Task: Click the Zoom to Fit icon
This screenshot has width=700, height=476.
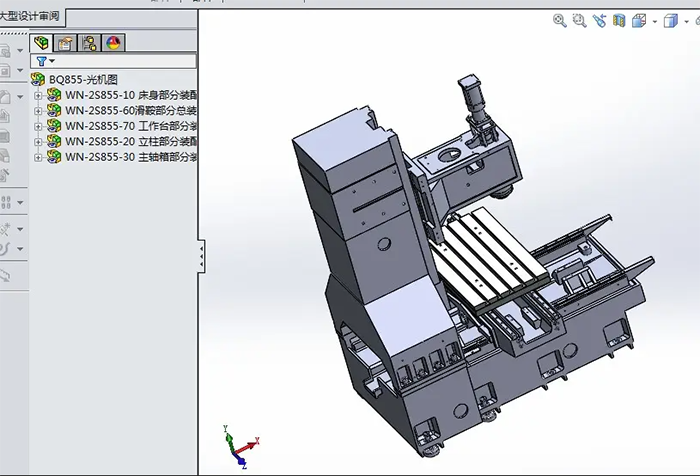Action: click(560, 20)
